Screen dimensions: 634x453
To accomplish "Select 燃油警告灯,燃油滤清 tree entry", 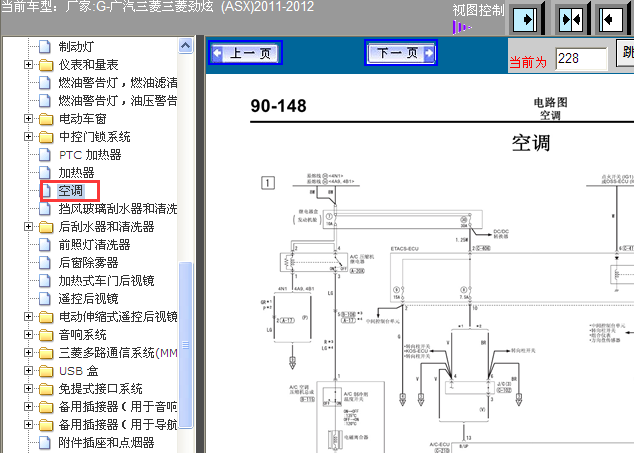I will click(118, 83).
